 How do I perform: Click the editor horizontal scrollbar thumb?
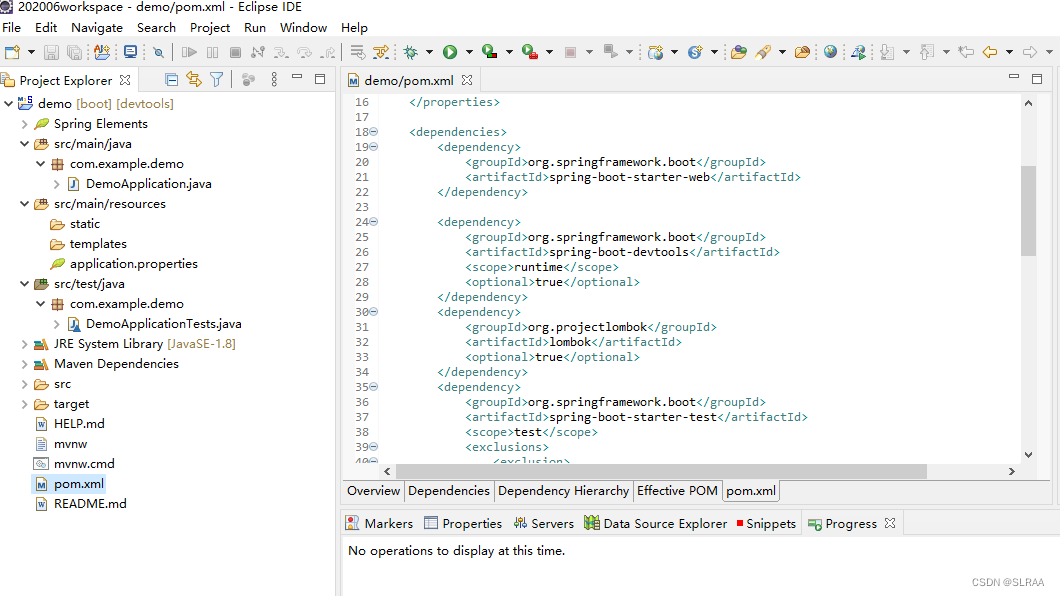point(661,471)
